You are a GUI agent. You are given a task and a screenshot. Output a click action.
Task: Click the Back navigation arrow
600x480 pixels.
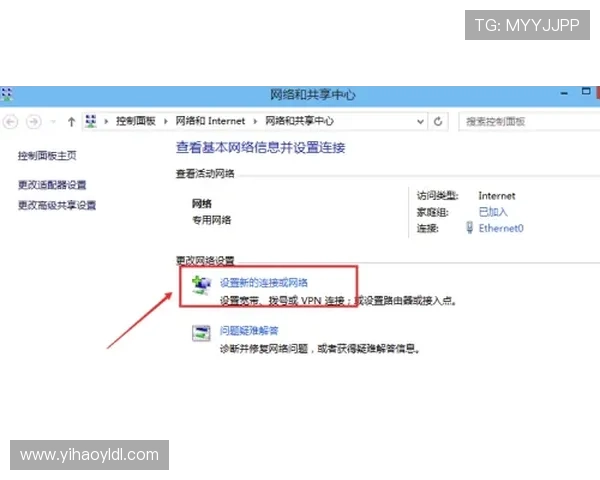pyautogui.click(x=10, y=122)
